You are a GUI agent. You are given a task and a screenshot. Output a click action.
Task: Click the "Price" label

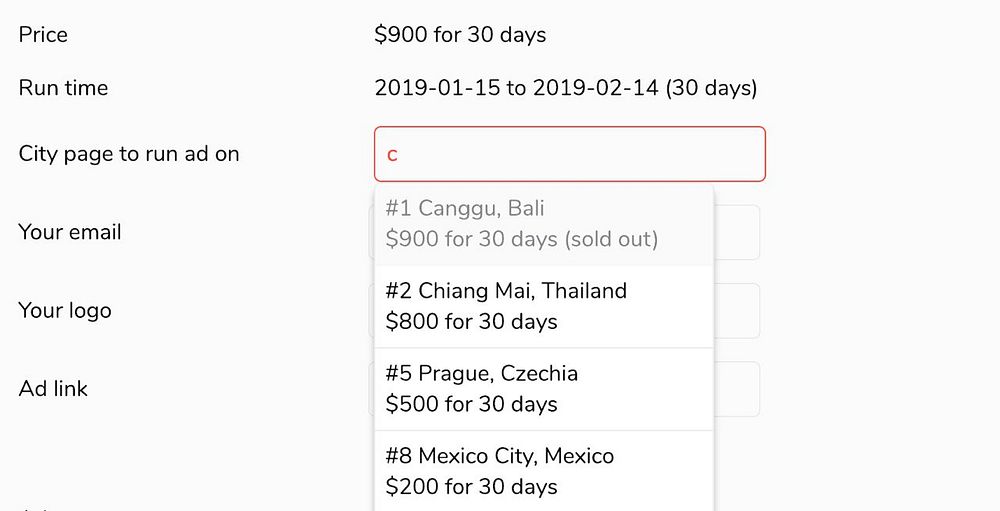point(43,35)
